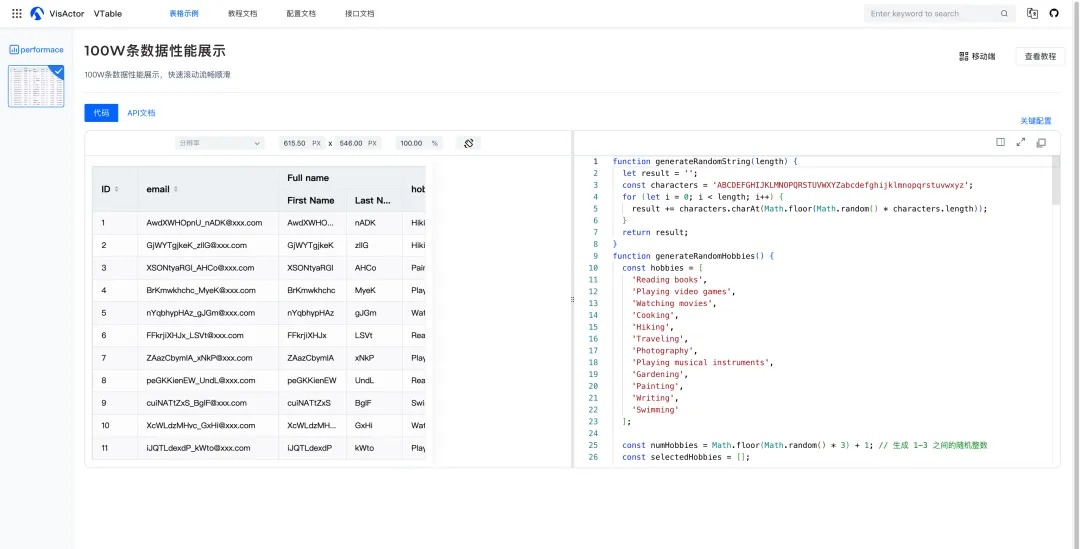Copy code using the copy icon
Image resolution: width=1080 pixels, height=549 pixels.
pos(1041,143)
